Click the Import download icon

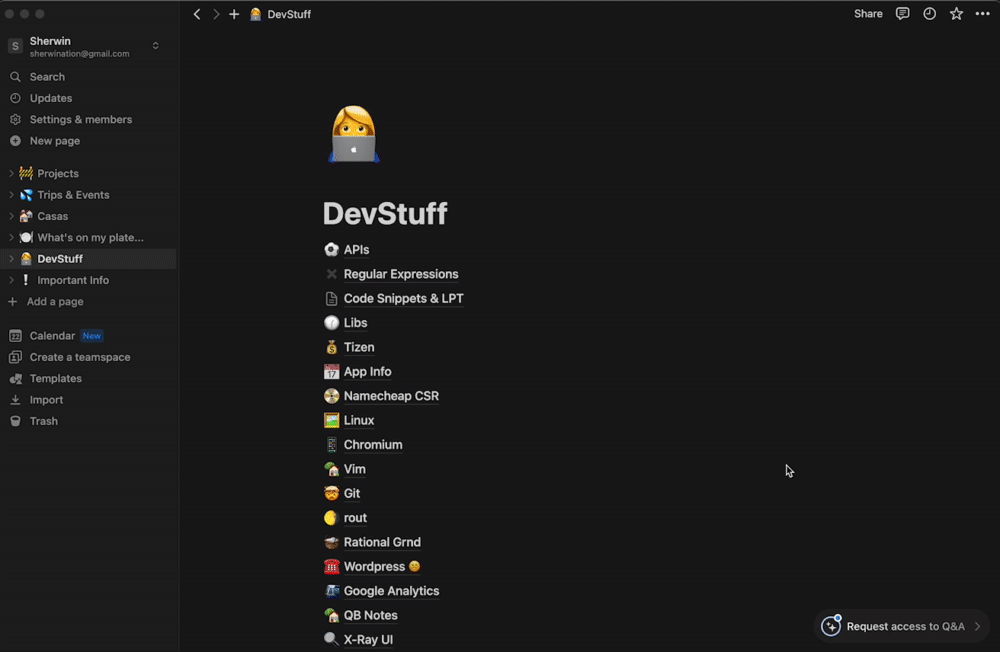point(15,400)
